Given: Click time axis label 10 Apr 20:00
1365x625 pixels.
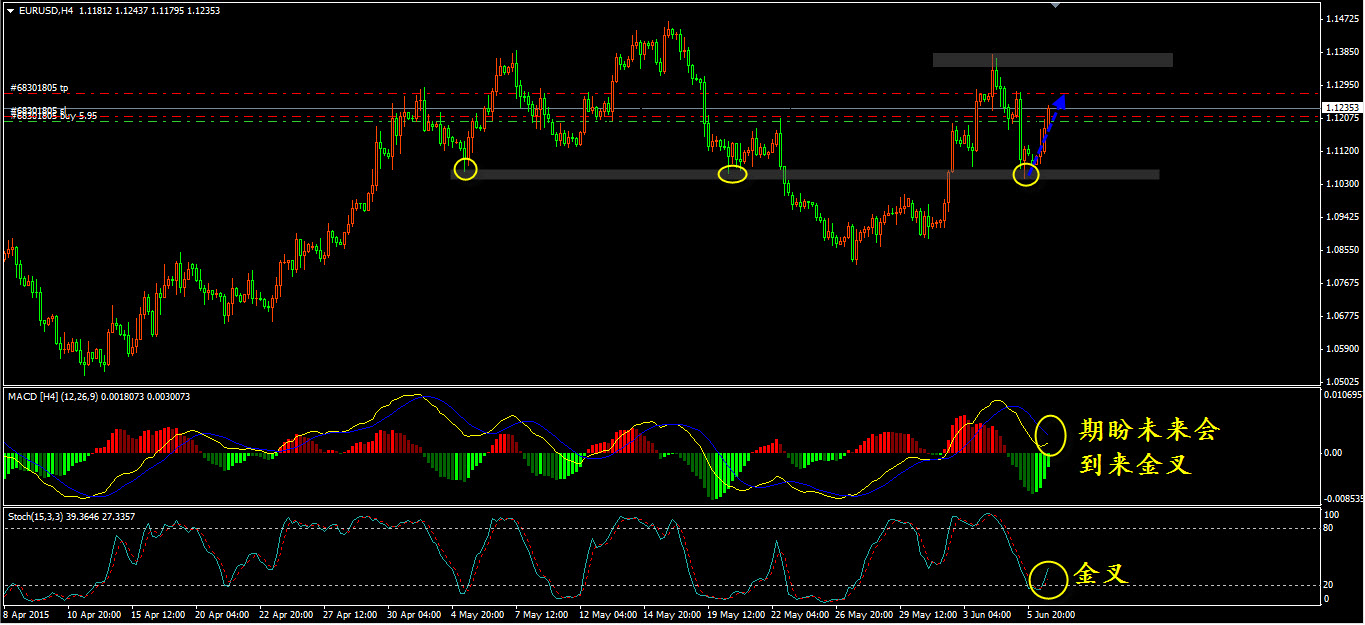Looking at the screenshot, I should [95, 613].
